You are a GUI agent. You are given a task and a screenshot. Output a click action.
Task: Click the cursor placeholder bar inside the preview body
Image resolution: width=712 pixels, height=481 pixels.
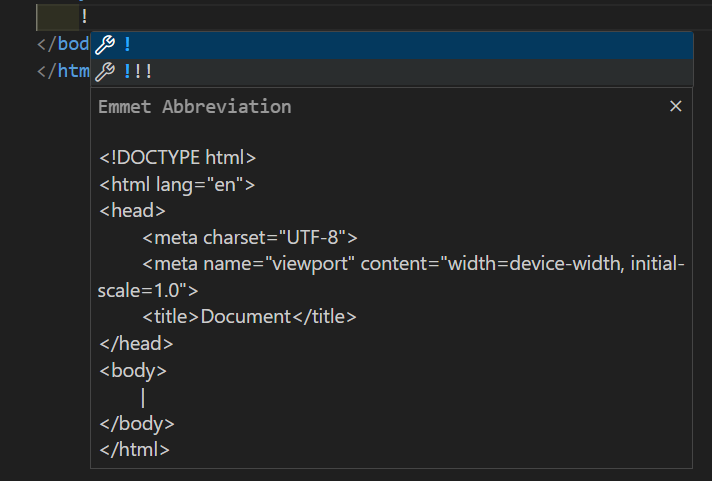tap(143, 397)
